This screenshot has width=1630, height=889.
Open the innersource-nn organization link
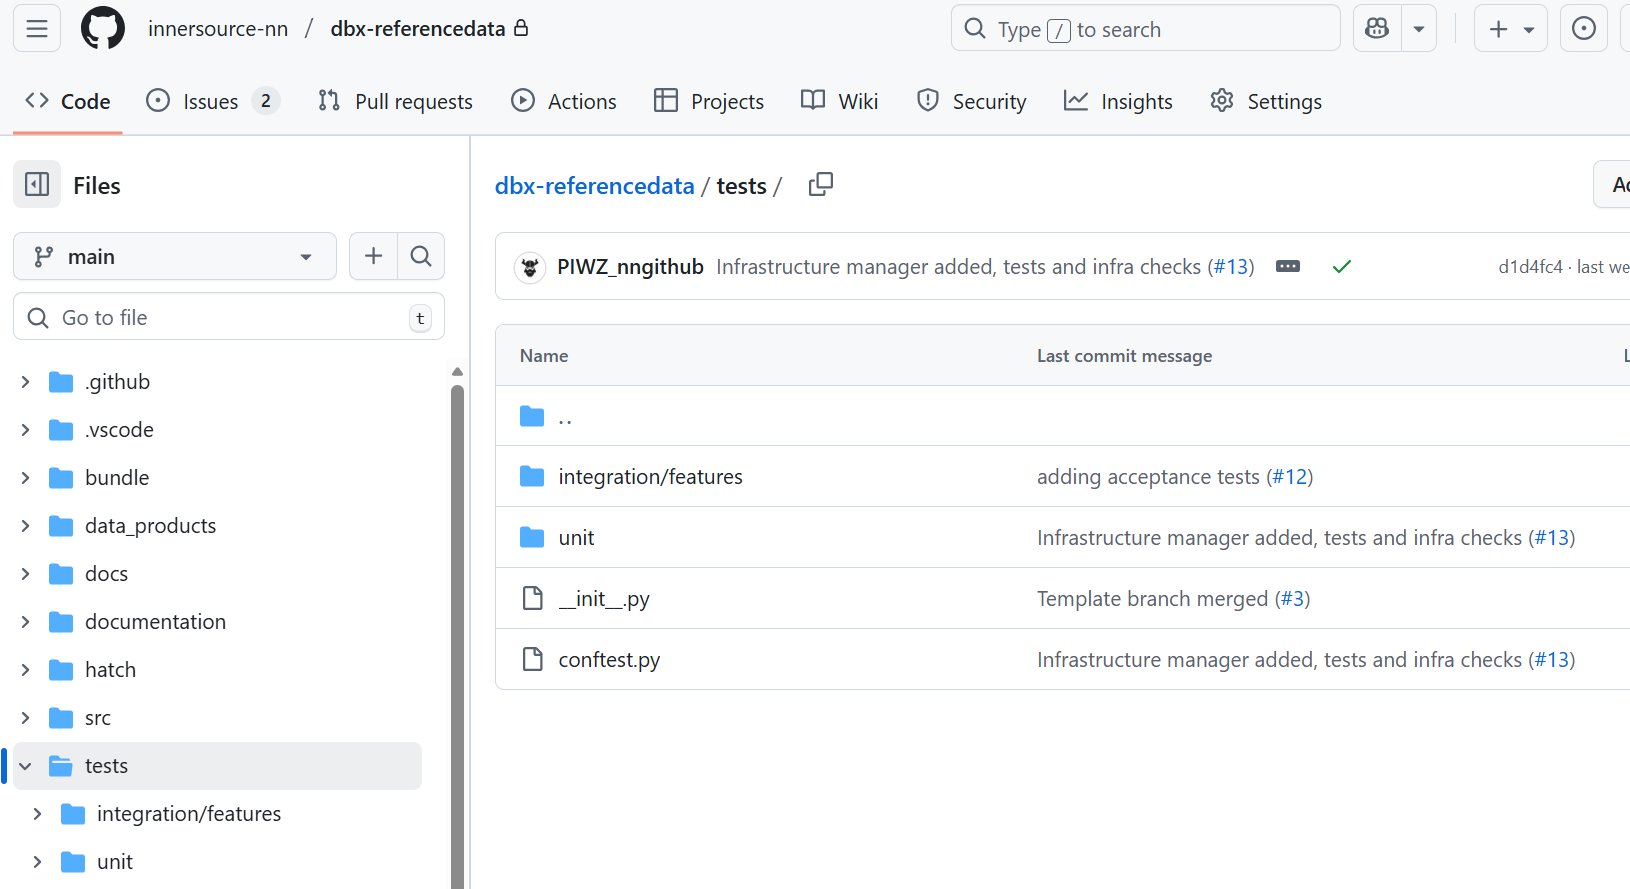click(218, 29)
